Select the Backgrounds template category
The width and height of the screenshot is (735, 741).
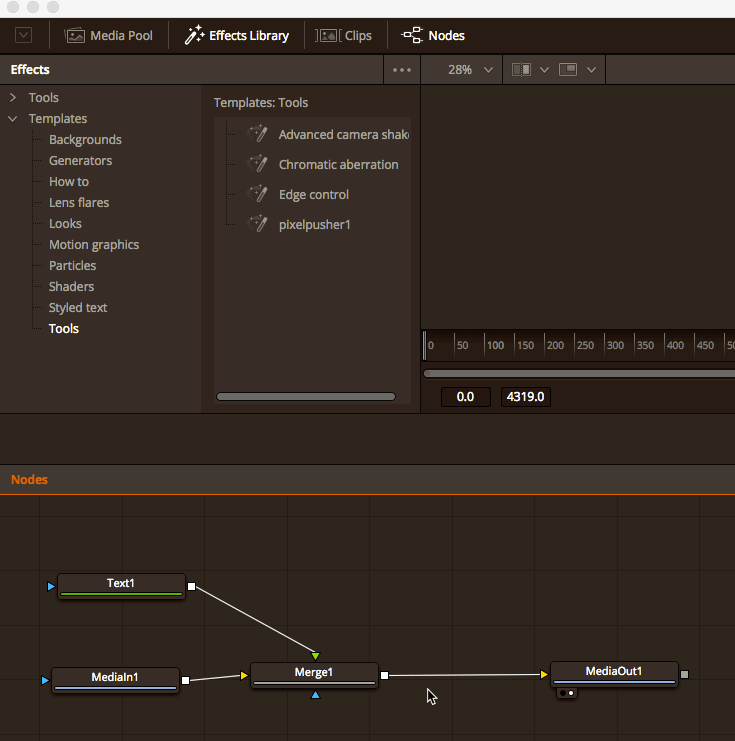[85, 139]
